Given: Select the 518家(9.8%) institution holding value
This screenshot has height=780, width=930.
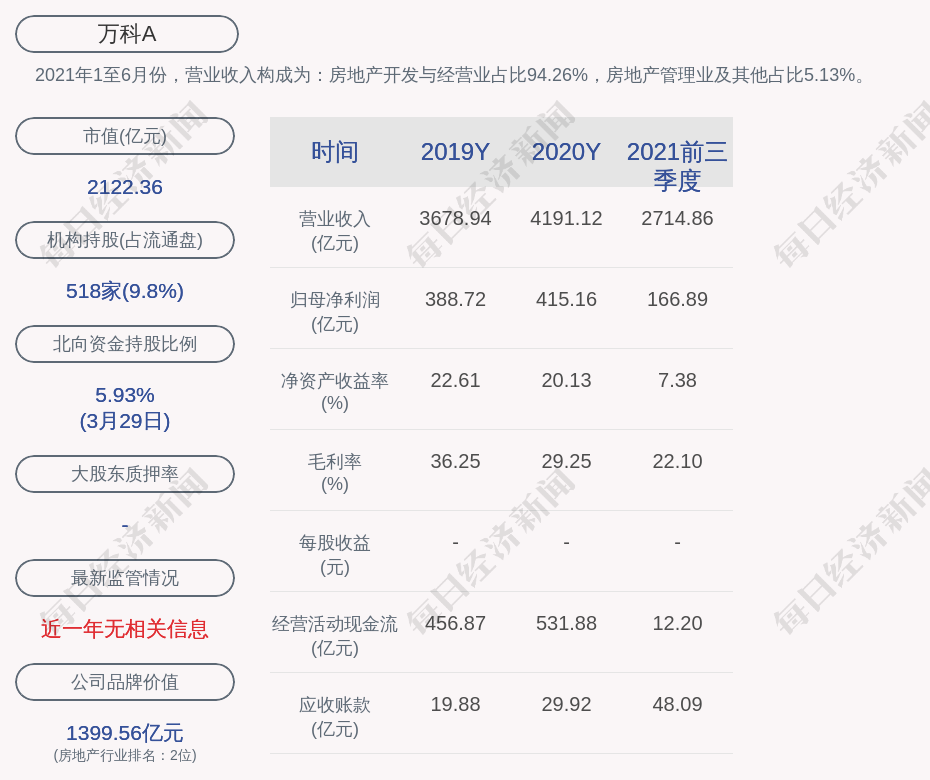Looking at the screenshot, I should click(125, 291).
